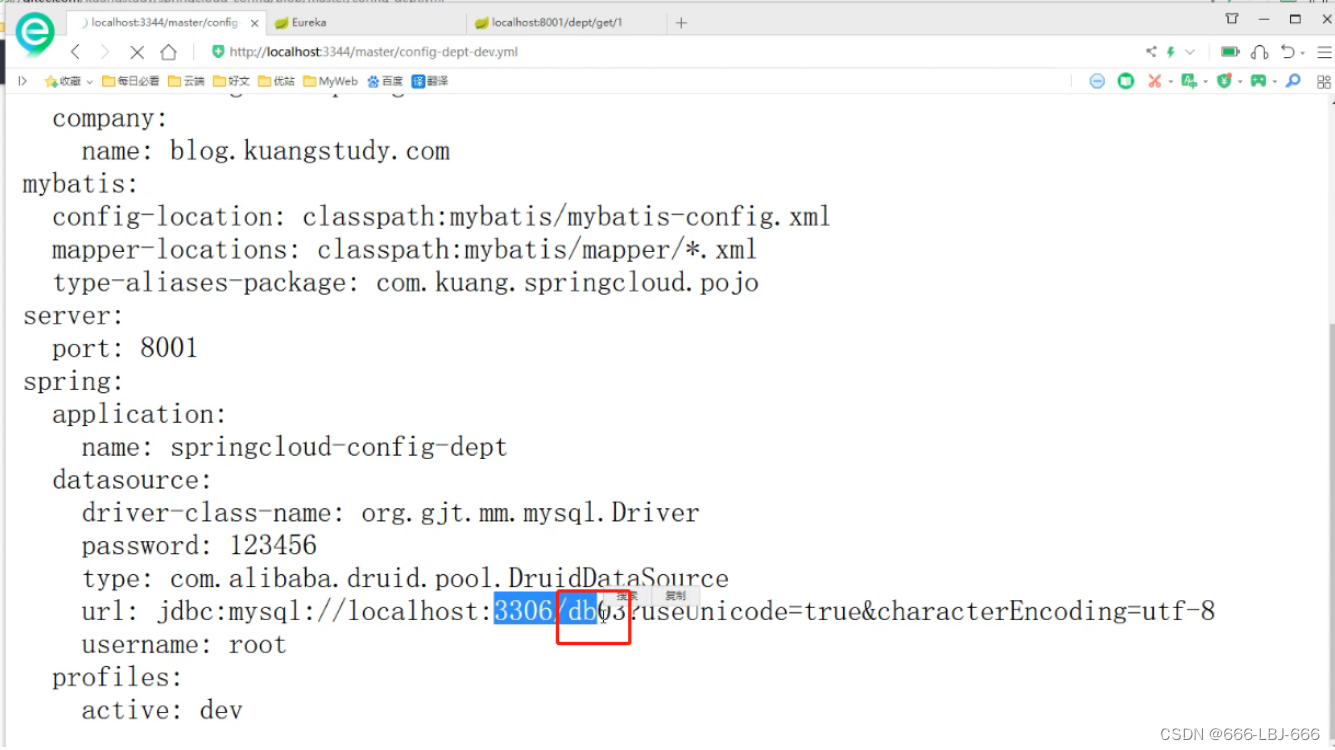Click 'com.alibaba.druid.pool.DruidDataSource' text
Viewport: 1335px width, 750px height.
tap(449, 579)
